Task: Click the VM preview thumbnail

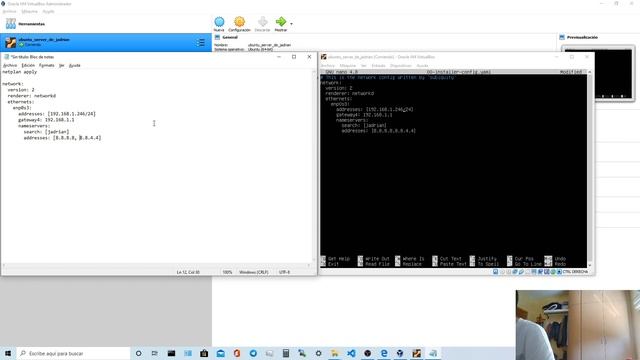Action: pos(597,74)
